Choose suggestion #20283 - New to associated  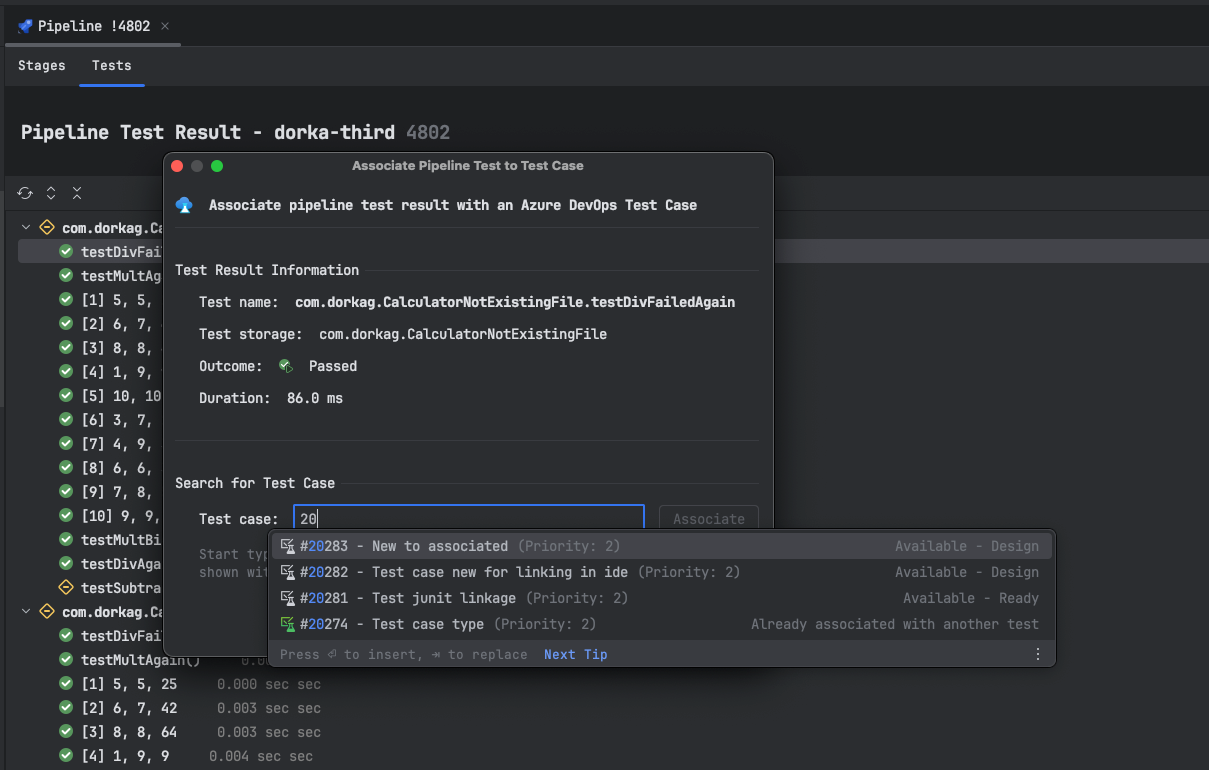(x=662, y=546)
